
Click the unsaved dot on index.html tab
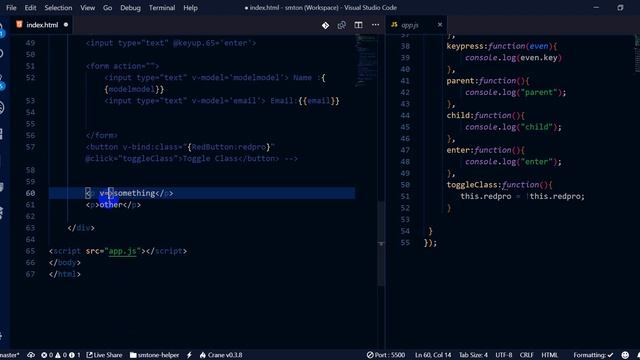click(x=66, y=25)
